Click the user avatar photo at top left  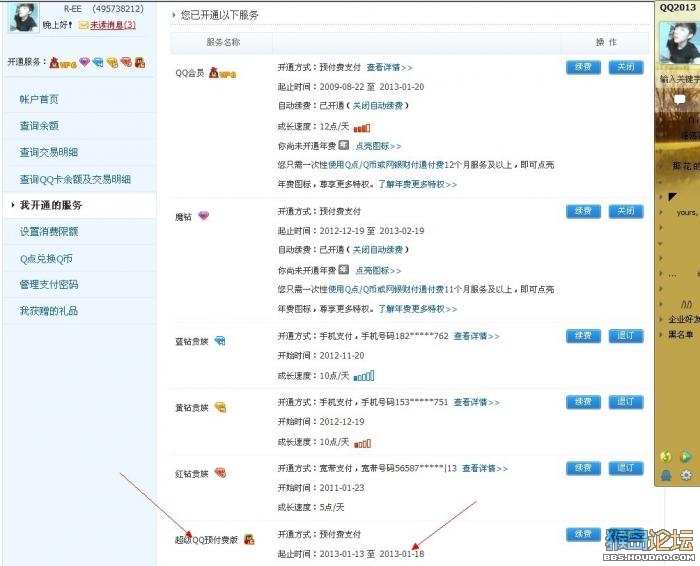pos(23,17)
